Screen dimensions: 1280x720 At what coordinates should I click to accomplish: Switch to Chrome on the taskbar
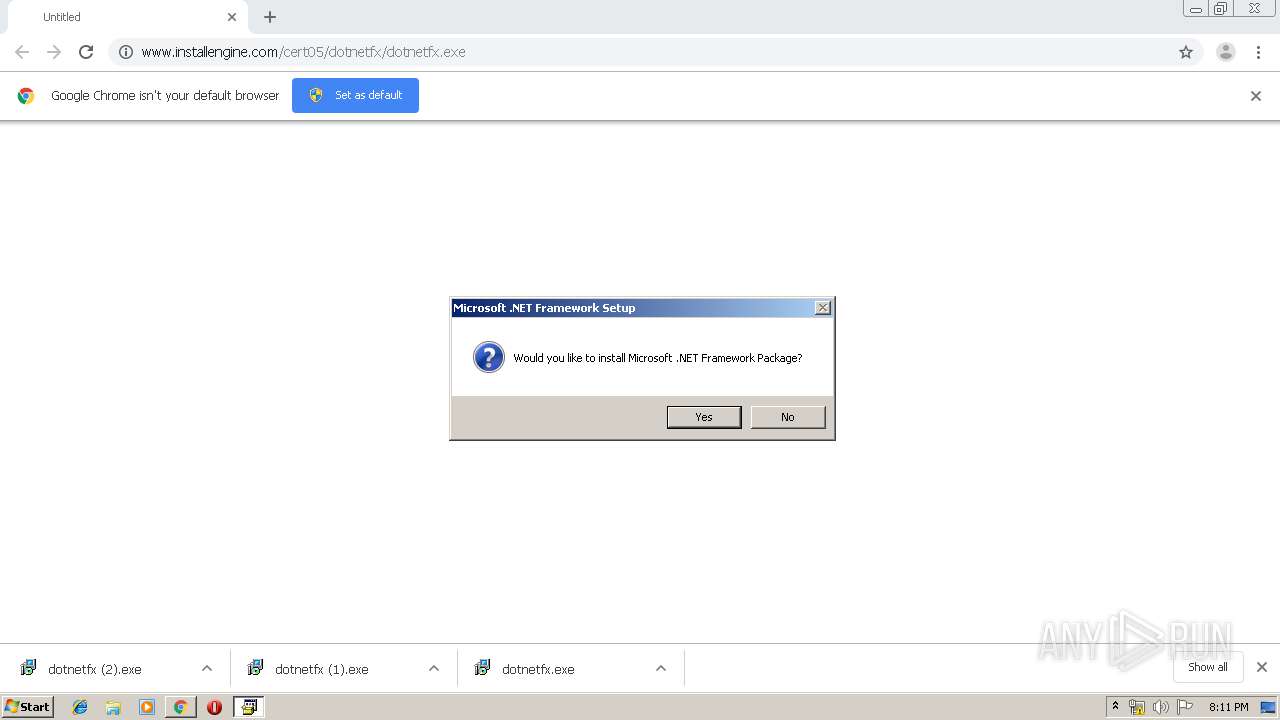180,707
